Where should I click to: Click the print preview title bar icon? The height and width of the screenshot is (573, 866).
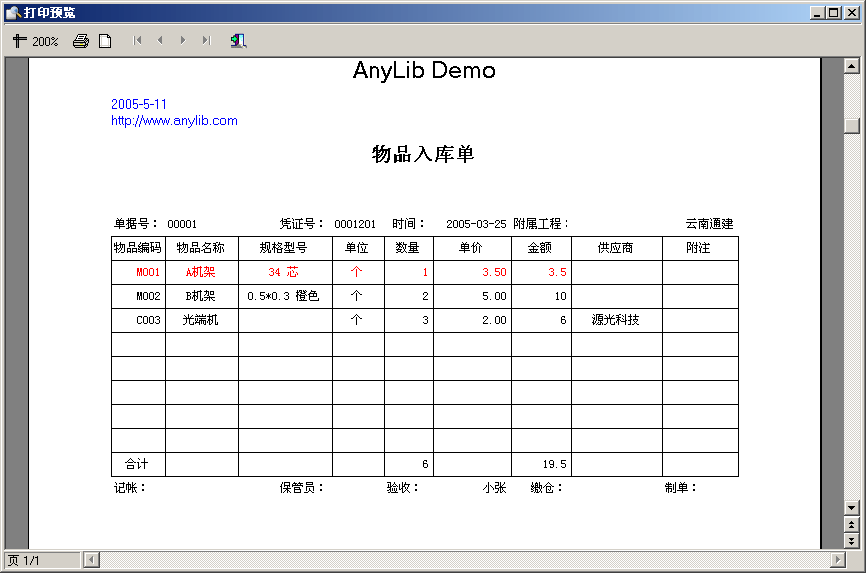[13, 12]
